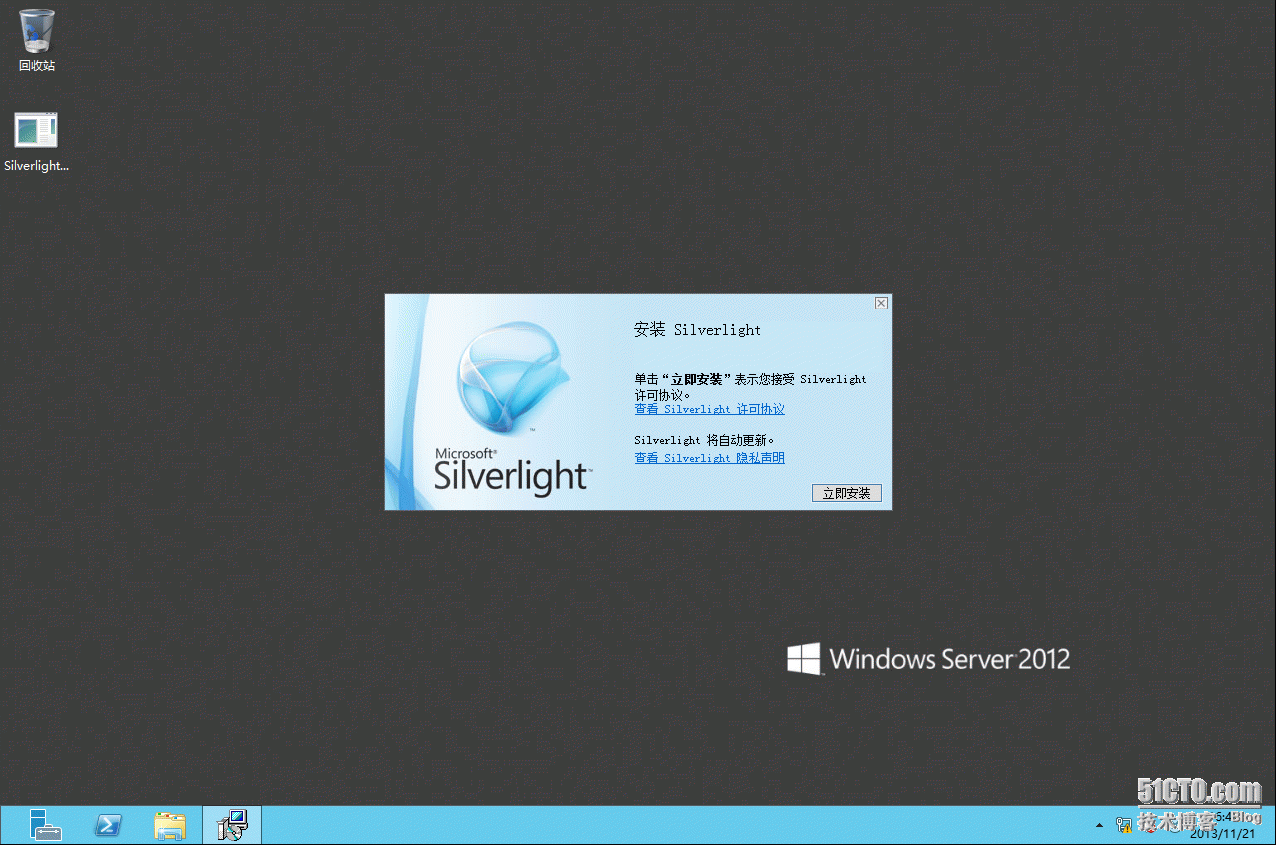The width and height of the screenshot is (1276, 845).
Task: Activate the Silverlight setup taskbar button
Action: pos(232,825)
